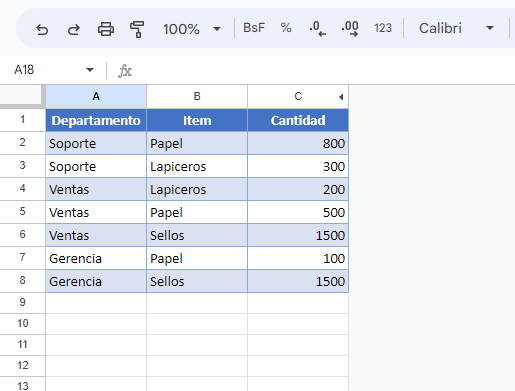Click empty cell A10

click(96, 324)
